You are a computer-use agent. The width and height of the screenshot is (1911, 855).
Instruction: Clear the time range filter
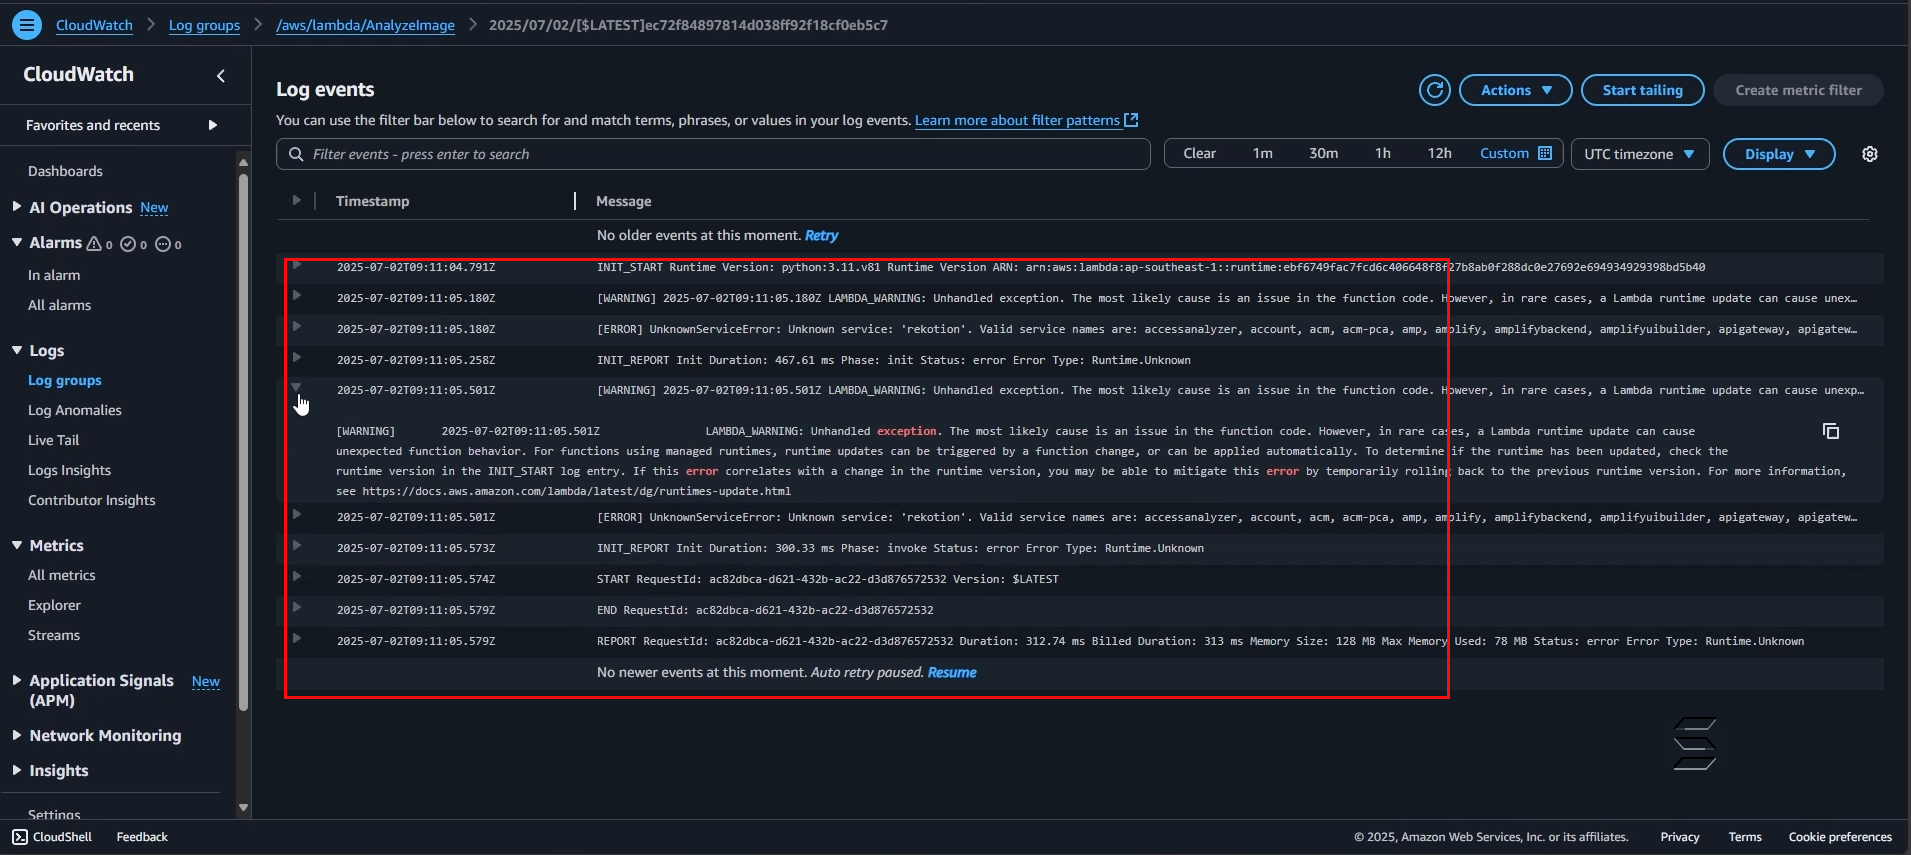click(1199, 153)
